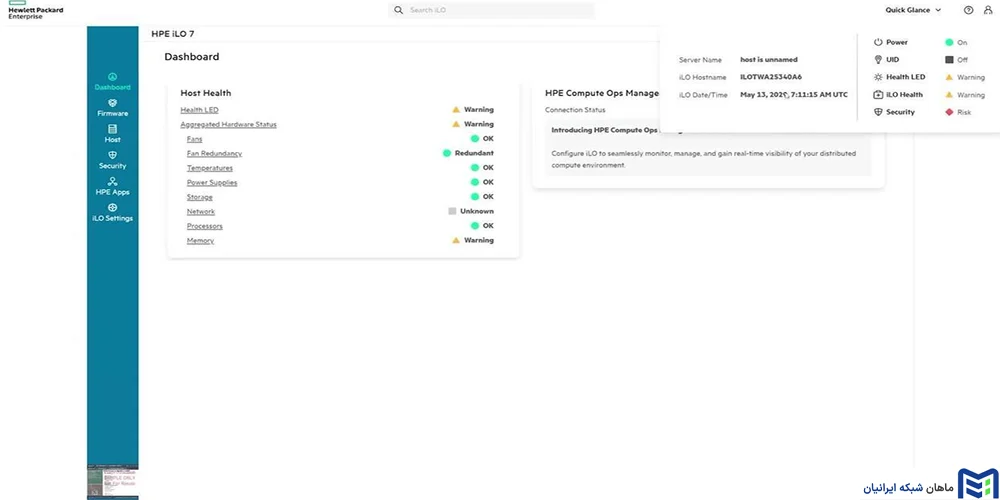Screen dimensions: 1000x500
Task: Open the Storage link
Action: [200, 197]
